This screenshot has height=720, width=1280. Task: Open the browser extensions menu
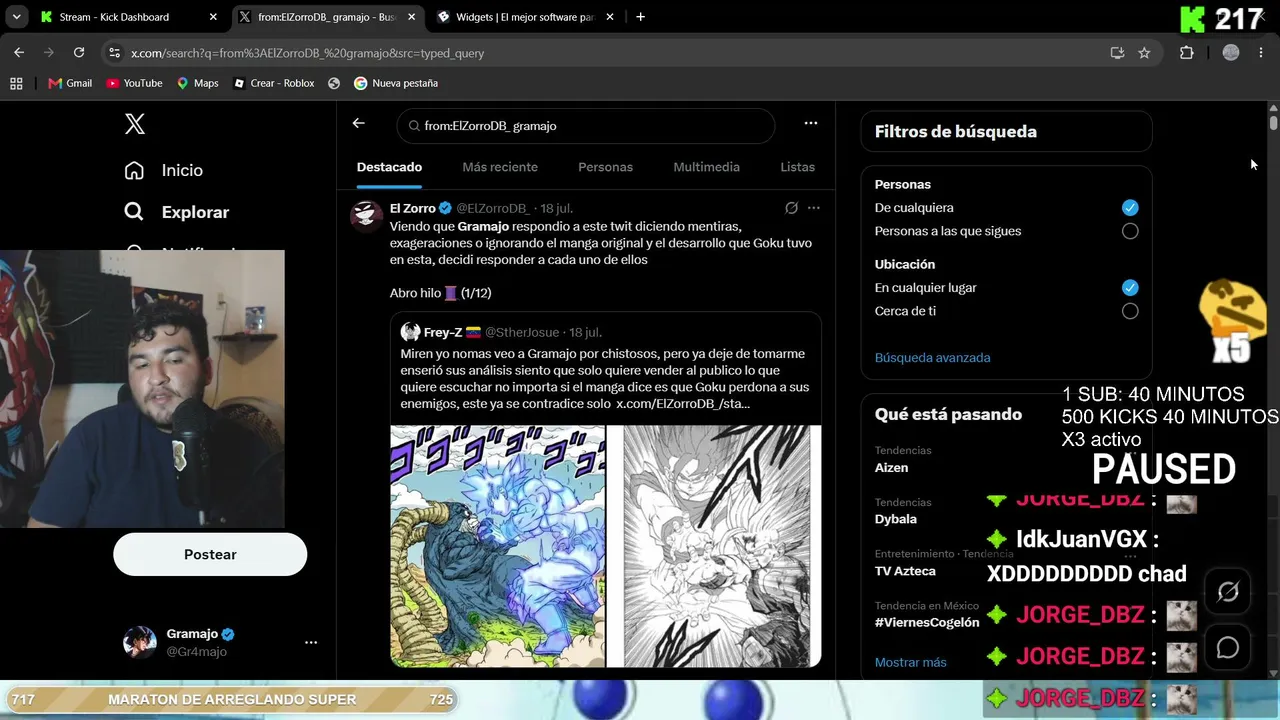tap(1187, 53)
